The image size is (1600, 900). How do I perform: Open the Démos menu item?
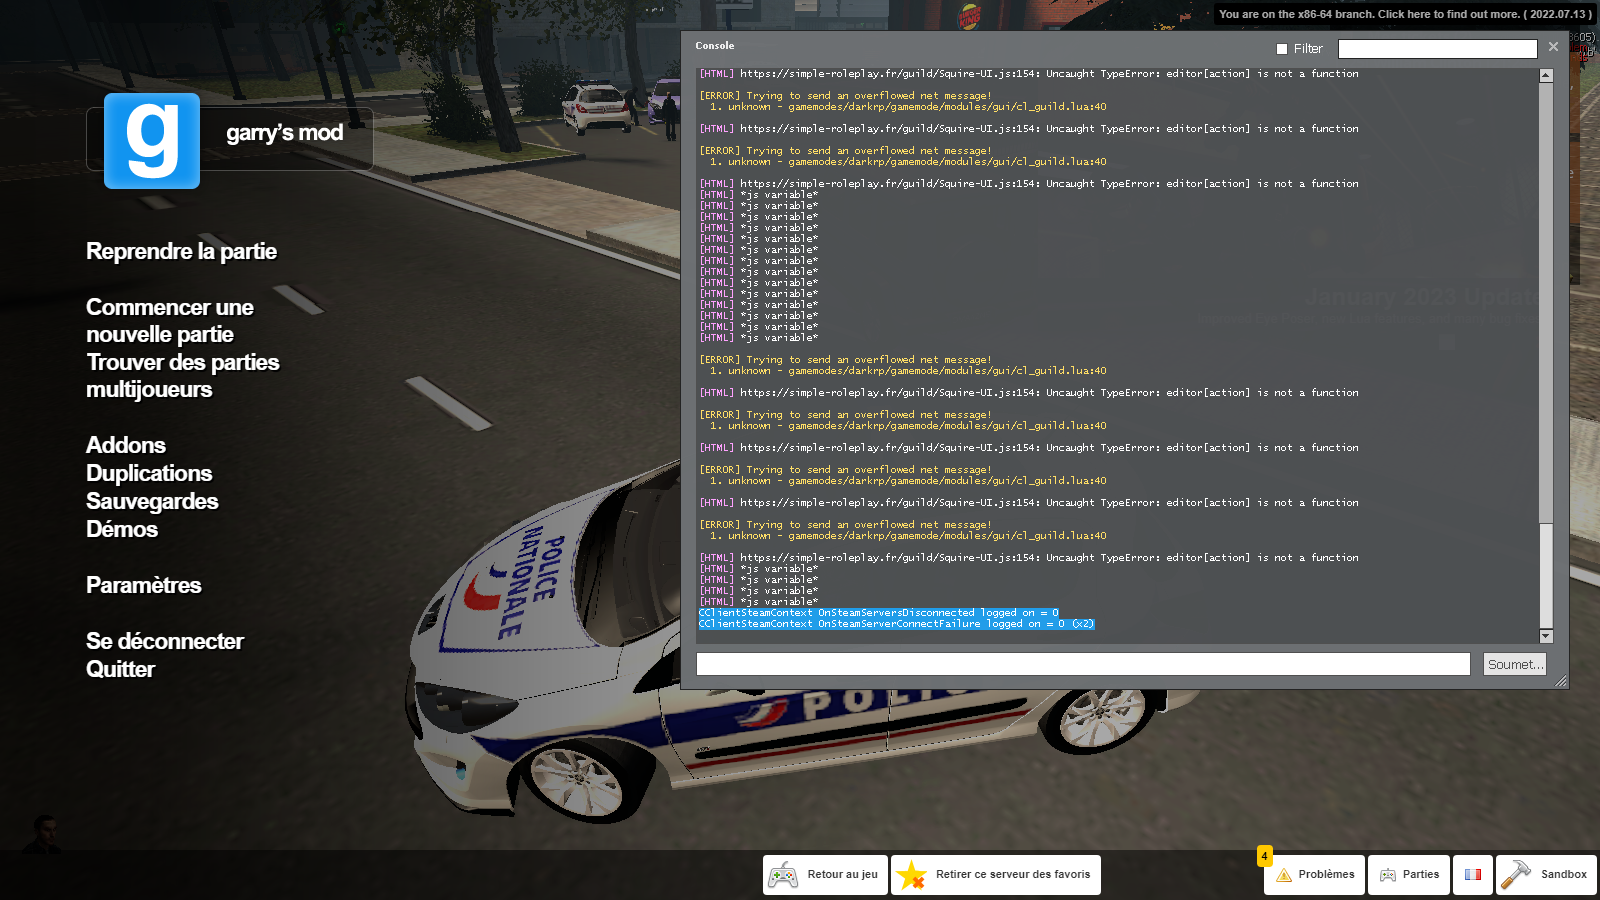click(122, 529)
